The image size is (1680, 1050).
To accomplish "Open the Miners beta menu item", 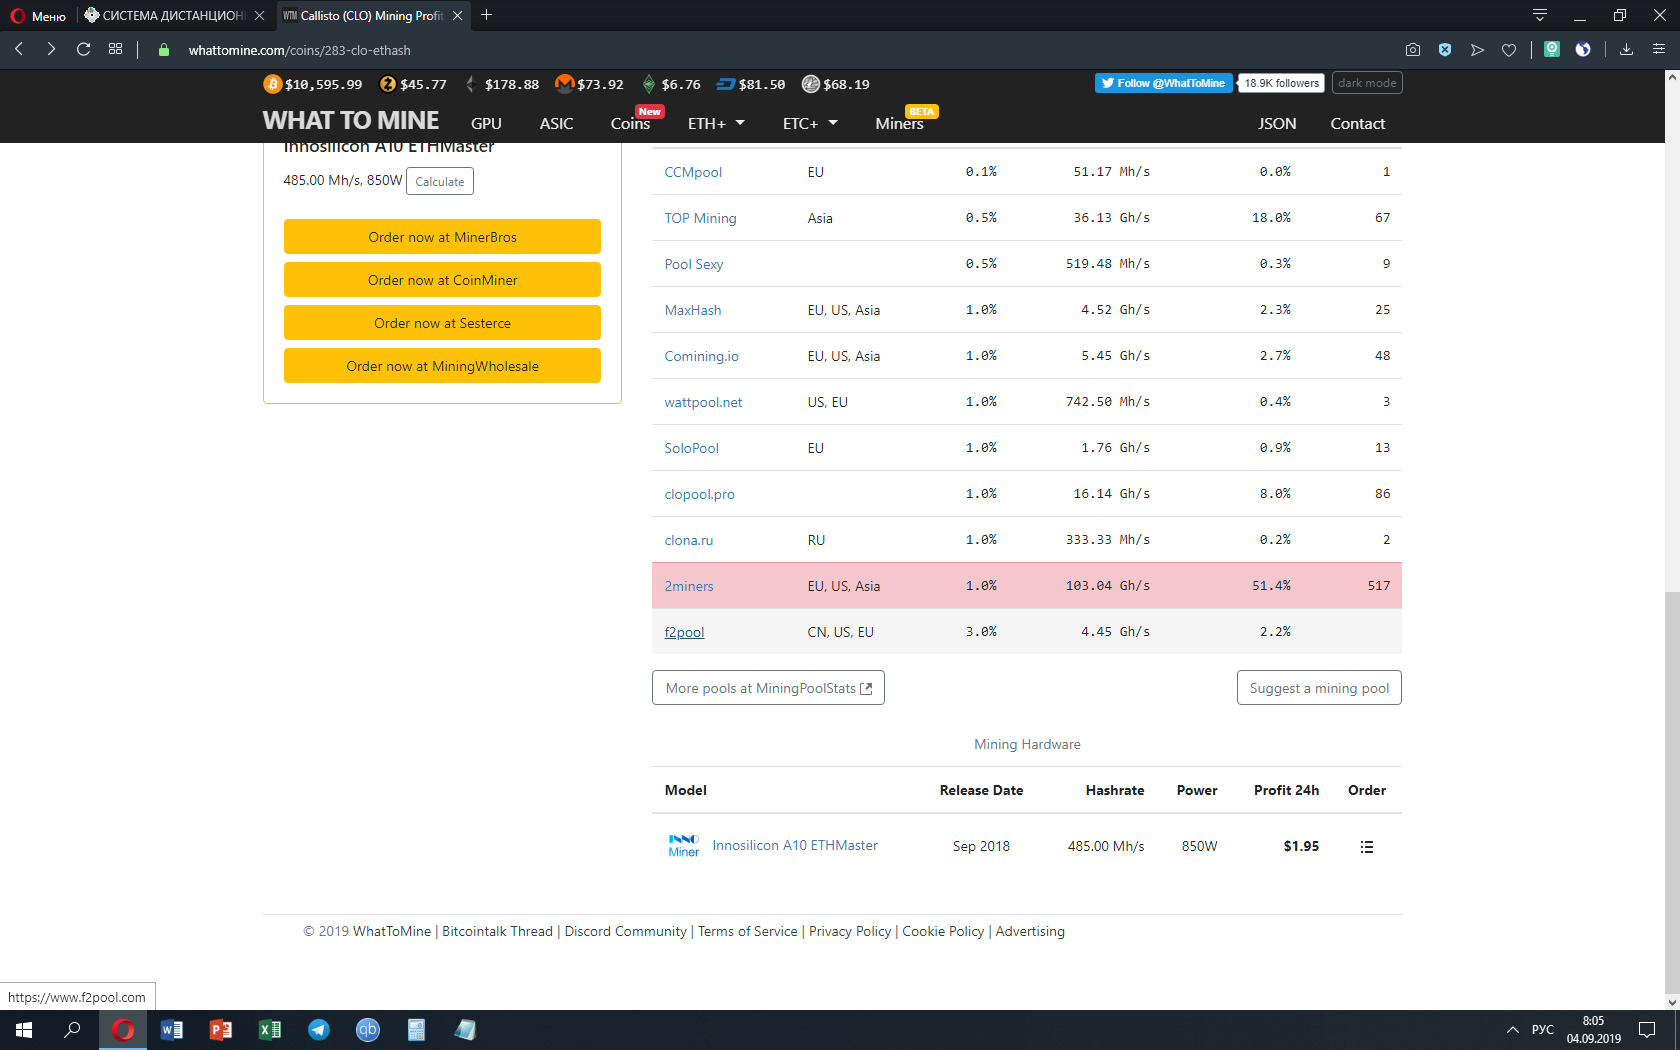I will coord(899,123).
